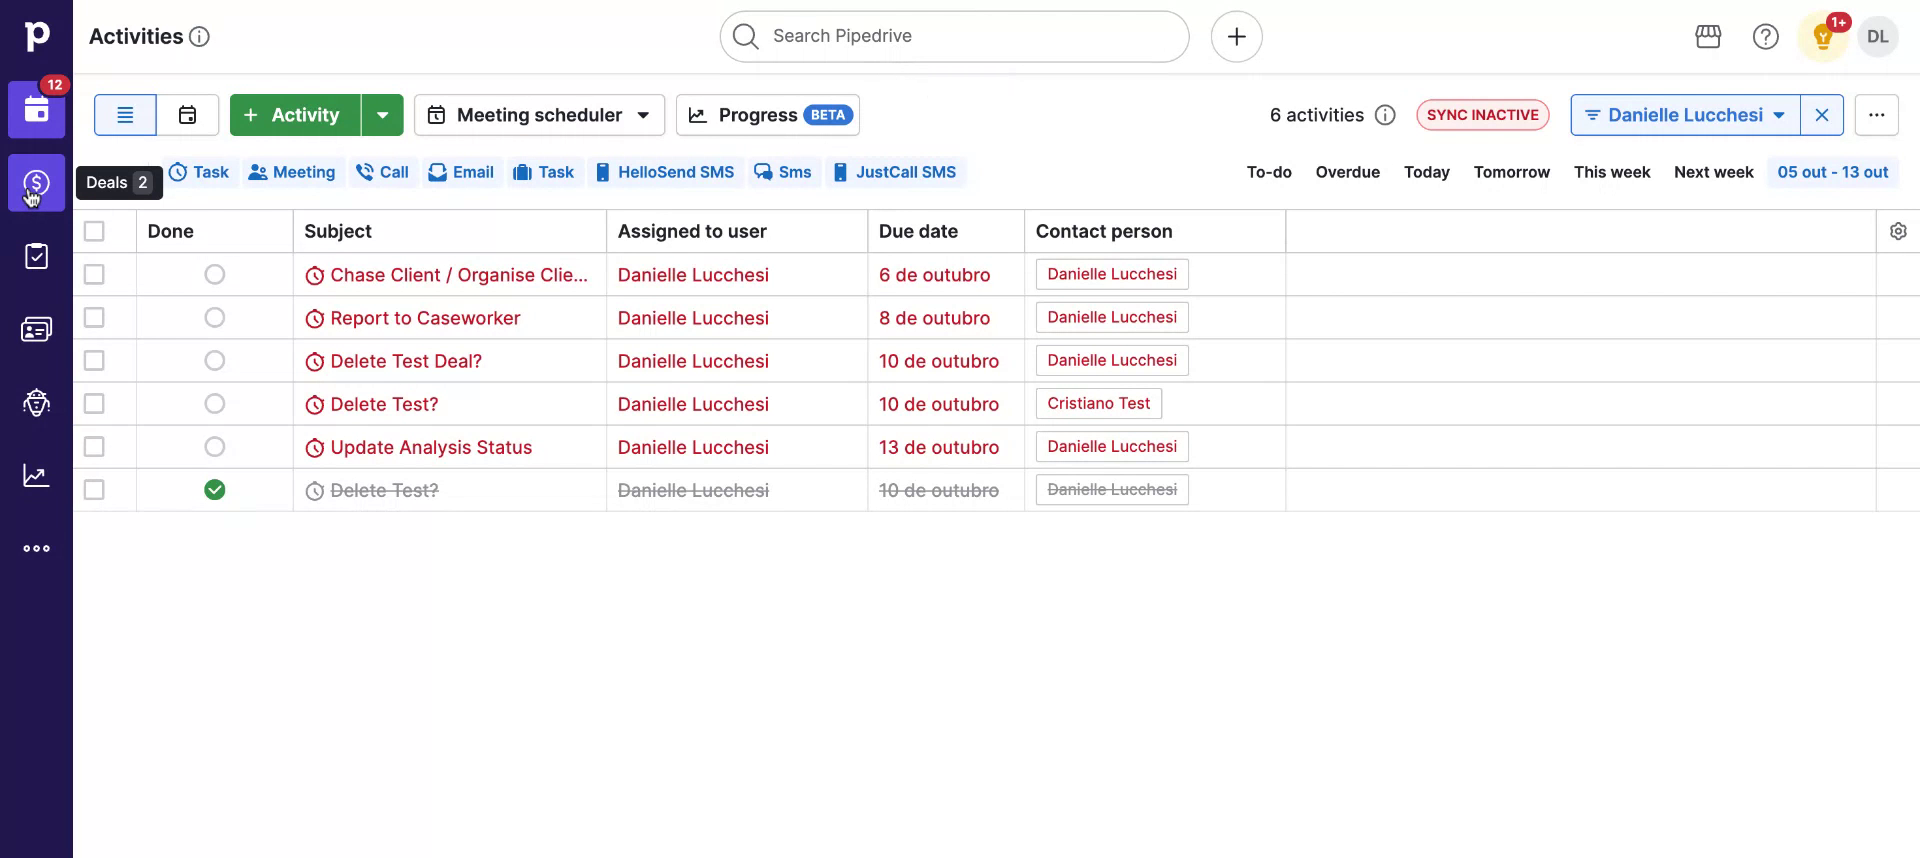Open the More dots in sidebar
1920x858 pixels.
tap(37, 548)
